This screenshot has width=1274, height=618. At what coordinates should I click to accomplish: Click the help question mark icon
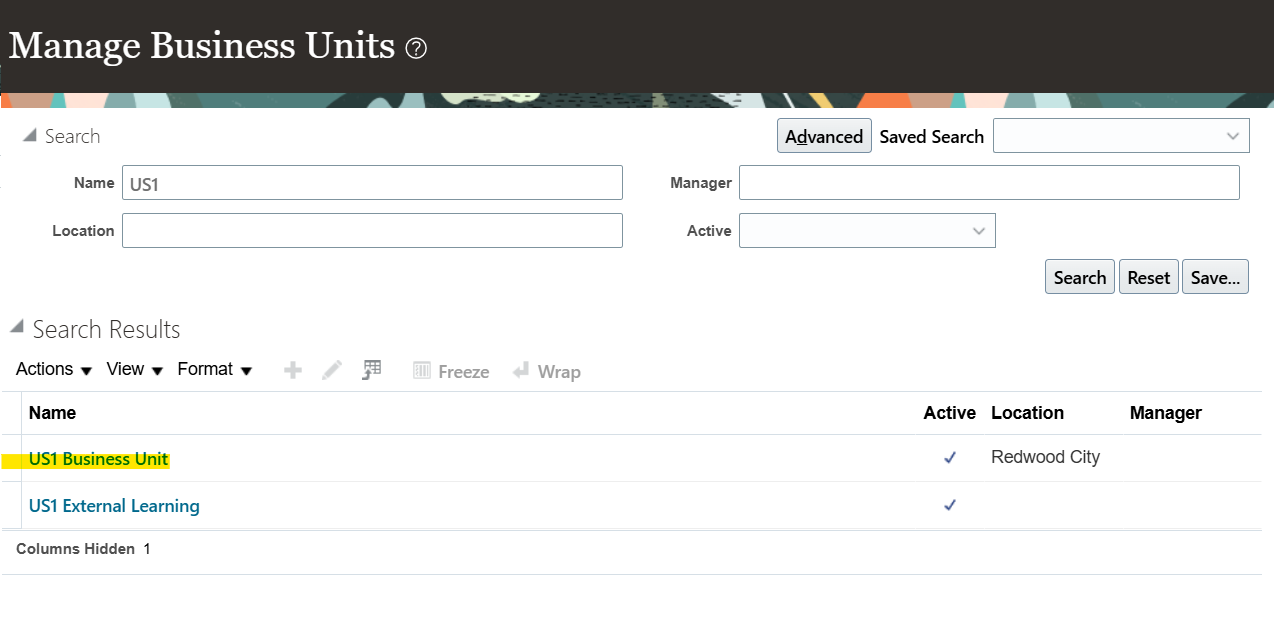click(x=416, y=48)
